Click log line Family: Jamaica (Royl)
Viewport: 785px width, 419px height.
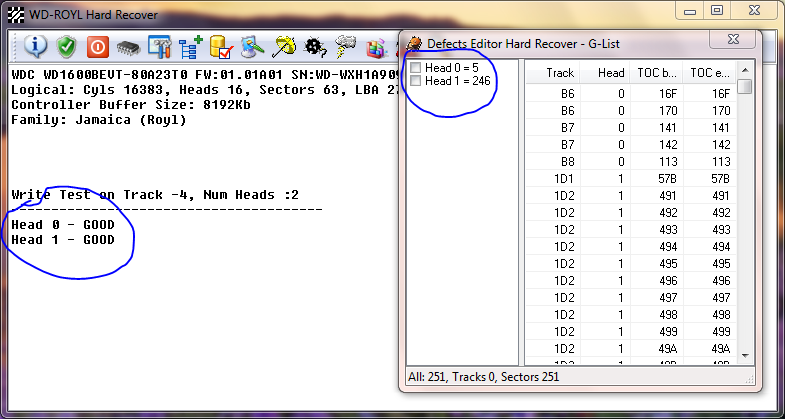(99, 120)
